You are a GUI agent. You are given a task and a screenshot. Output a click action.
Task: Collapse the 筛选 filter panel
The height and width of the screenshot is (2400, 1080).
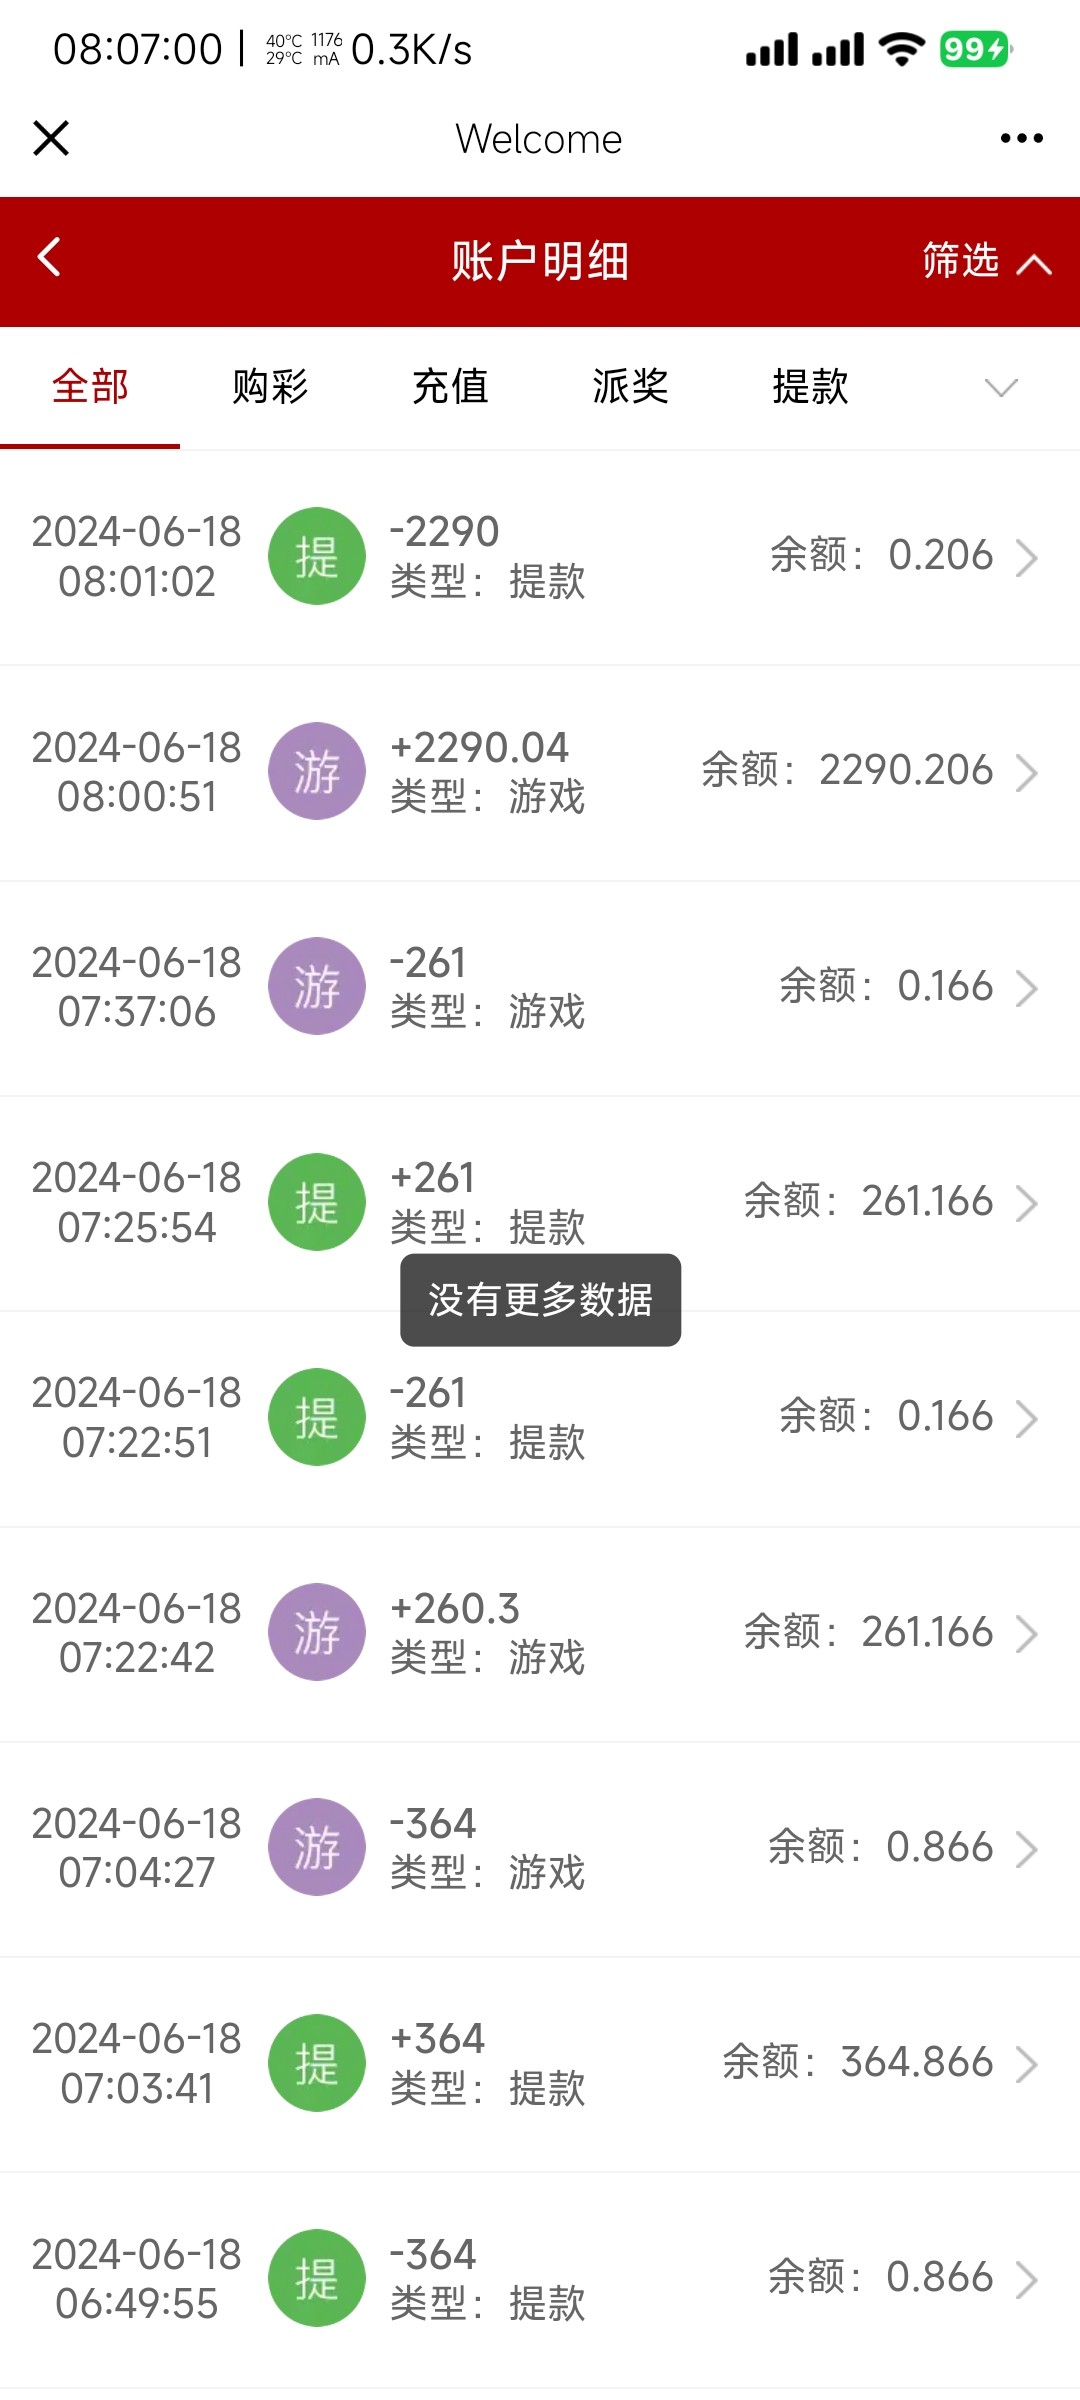(985, 262)
